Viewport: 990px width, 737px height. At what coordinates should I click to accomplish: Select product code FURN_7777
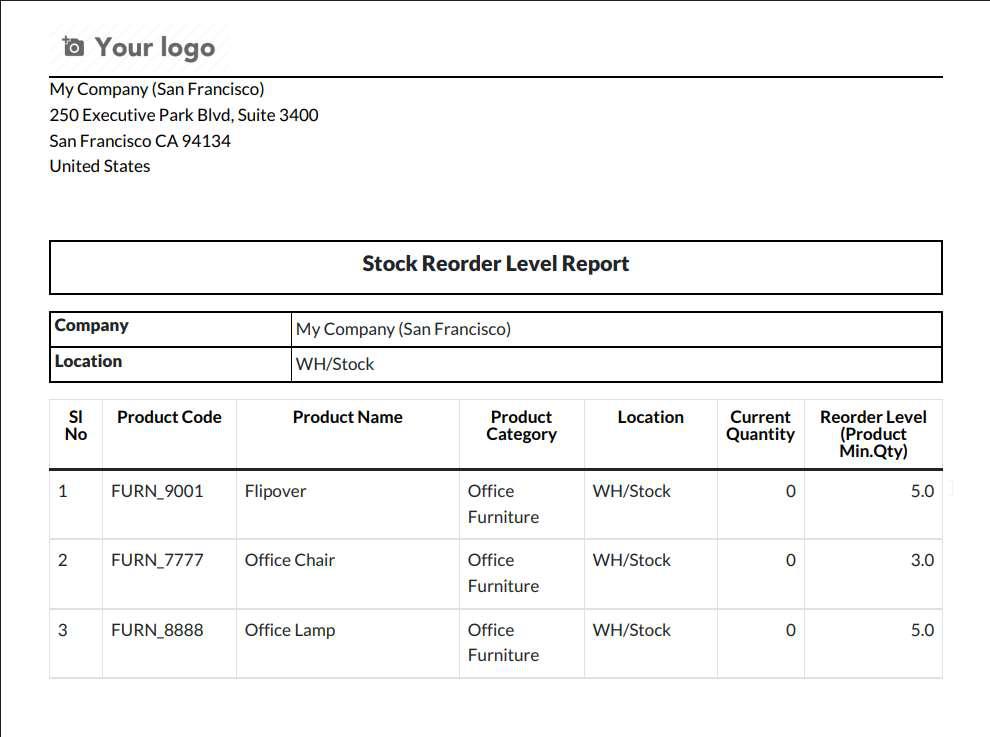point(157,560)
